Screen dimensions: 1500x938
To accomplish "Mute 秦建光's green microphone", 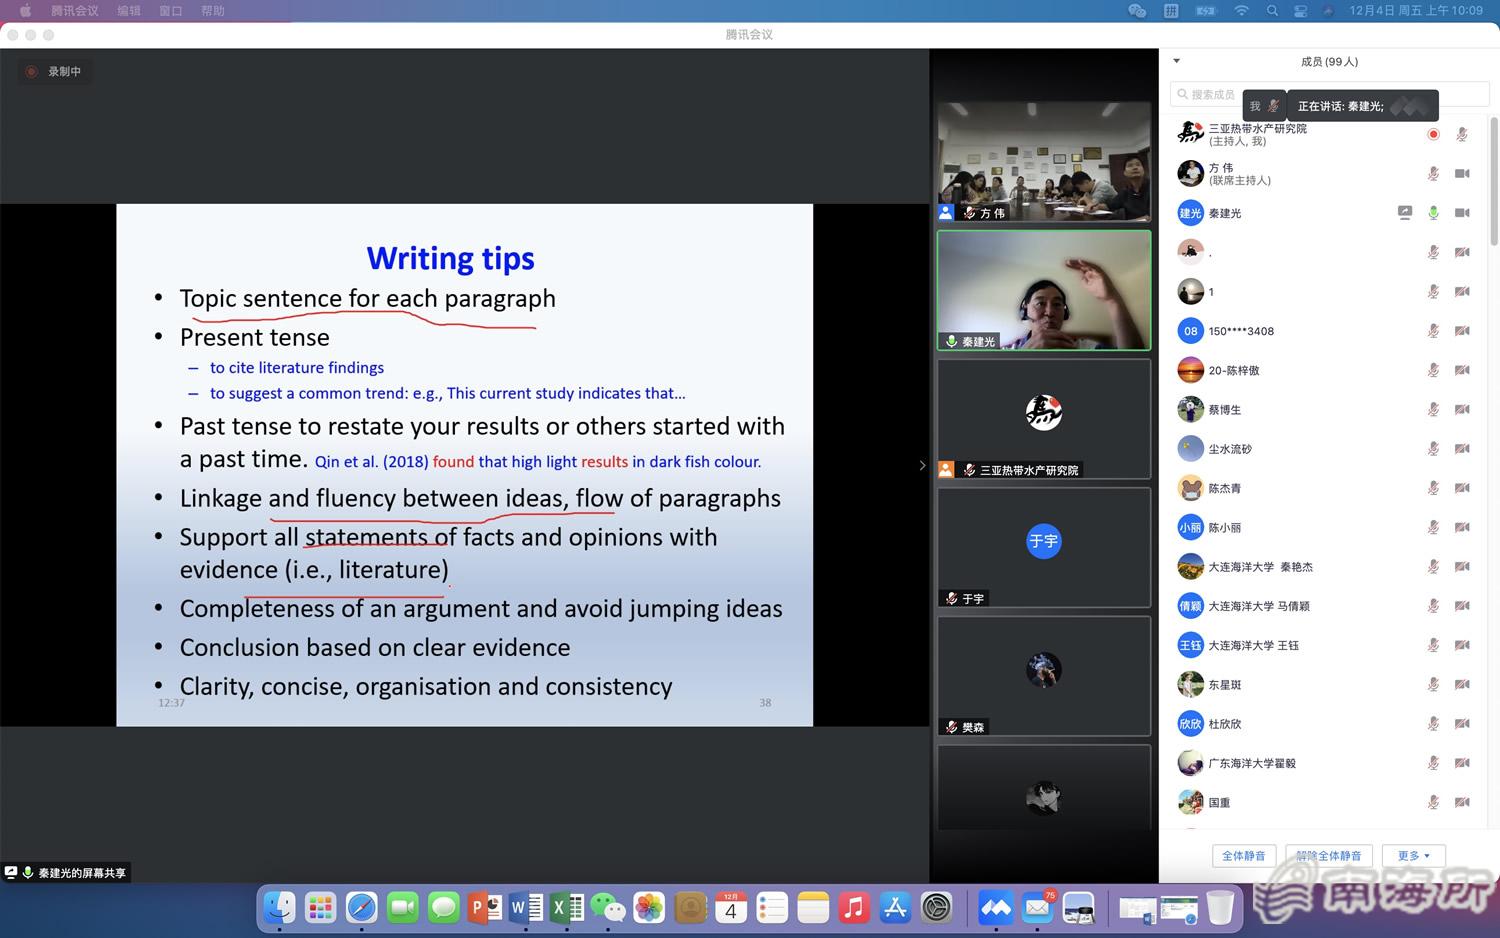I will tap(1433, 212).
